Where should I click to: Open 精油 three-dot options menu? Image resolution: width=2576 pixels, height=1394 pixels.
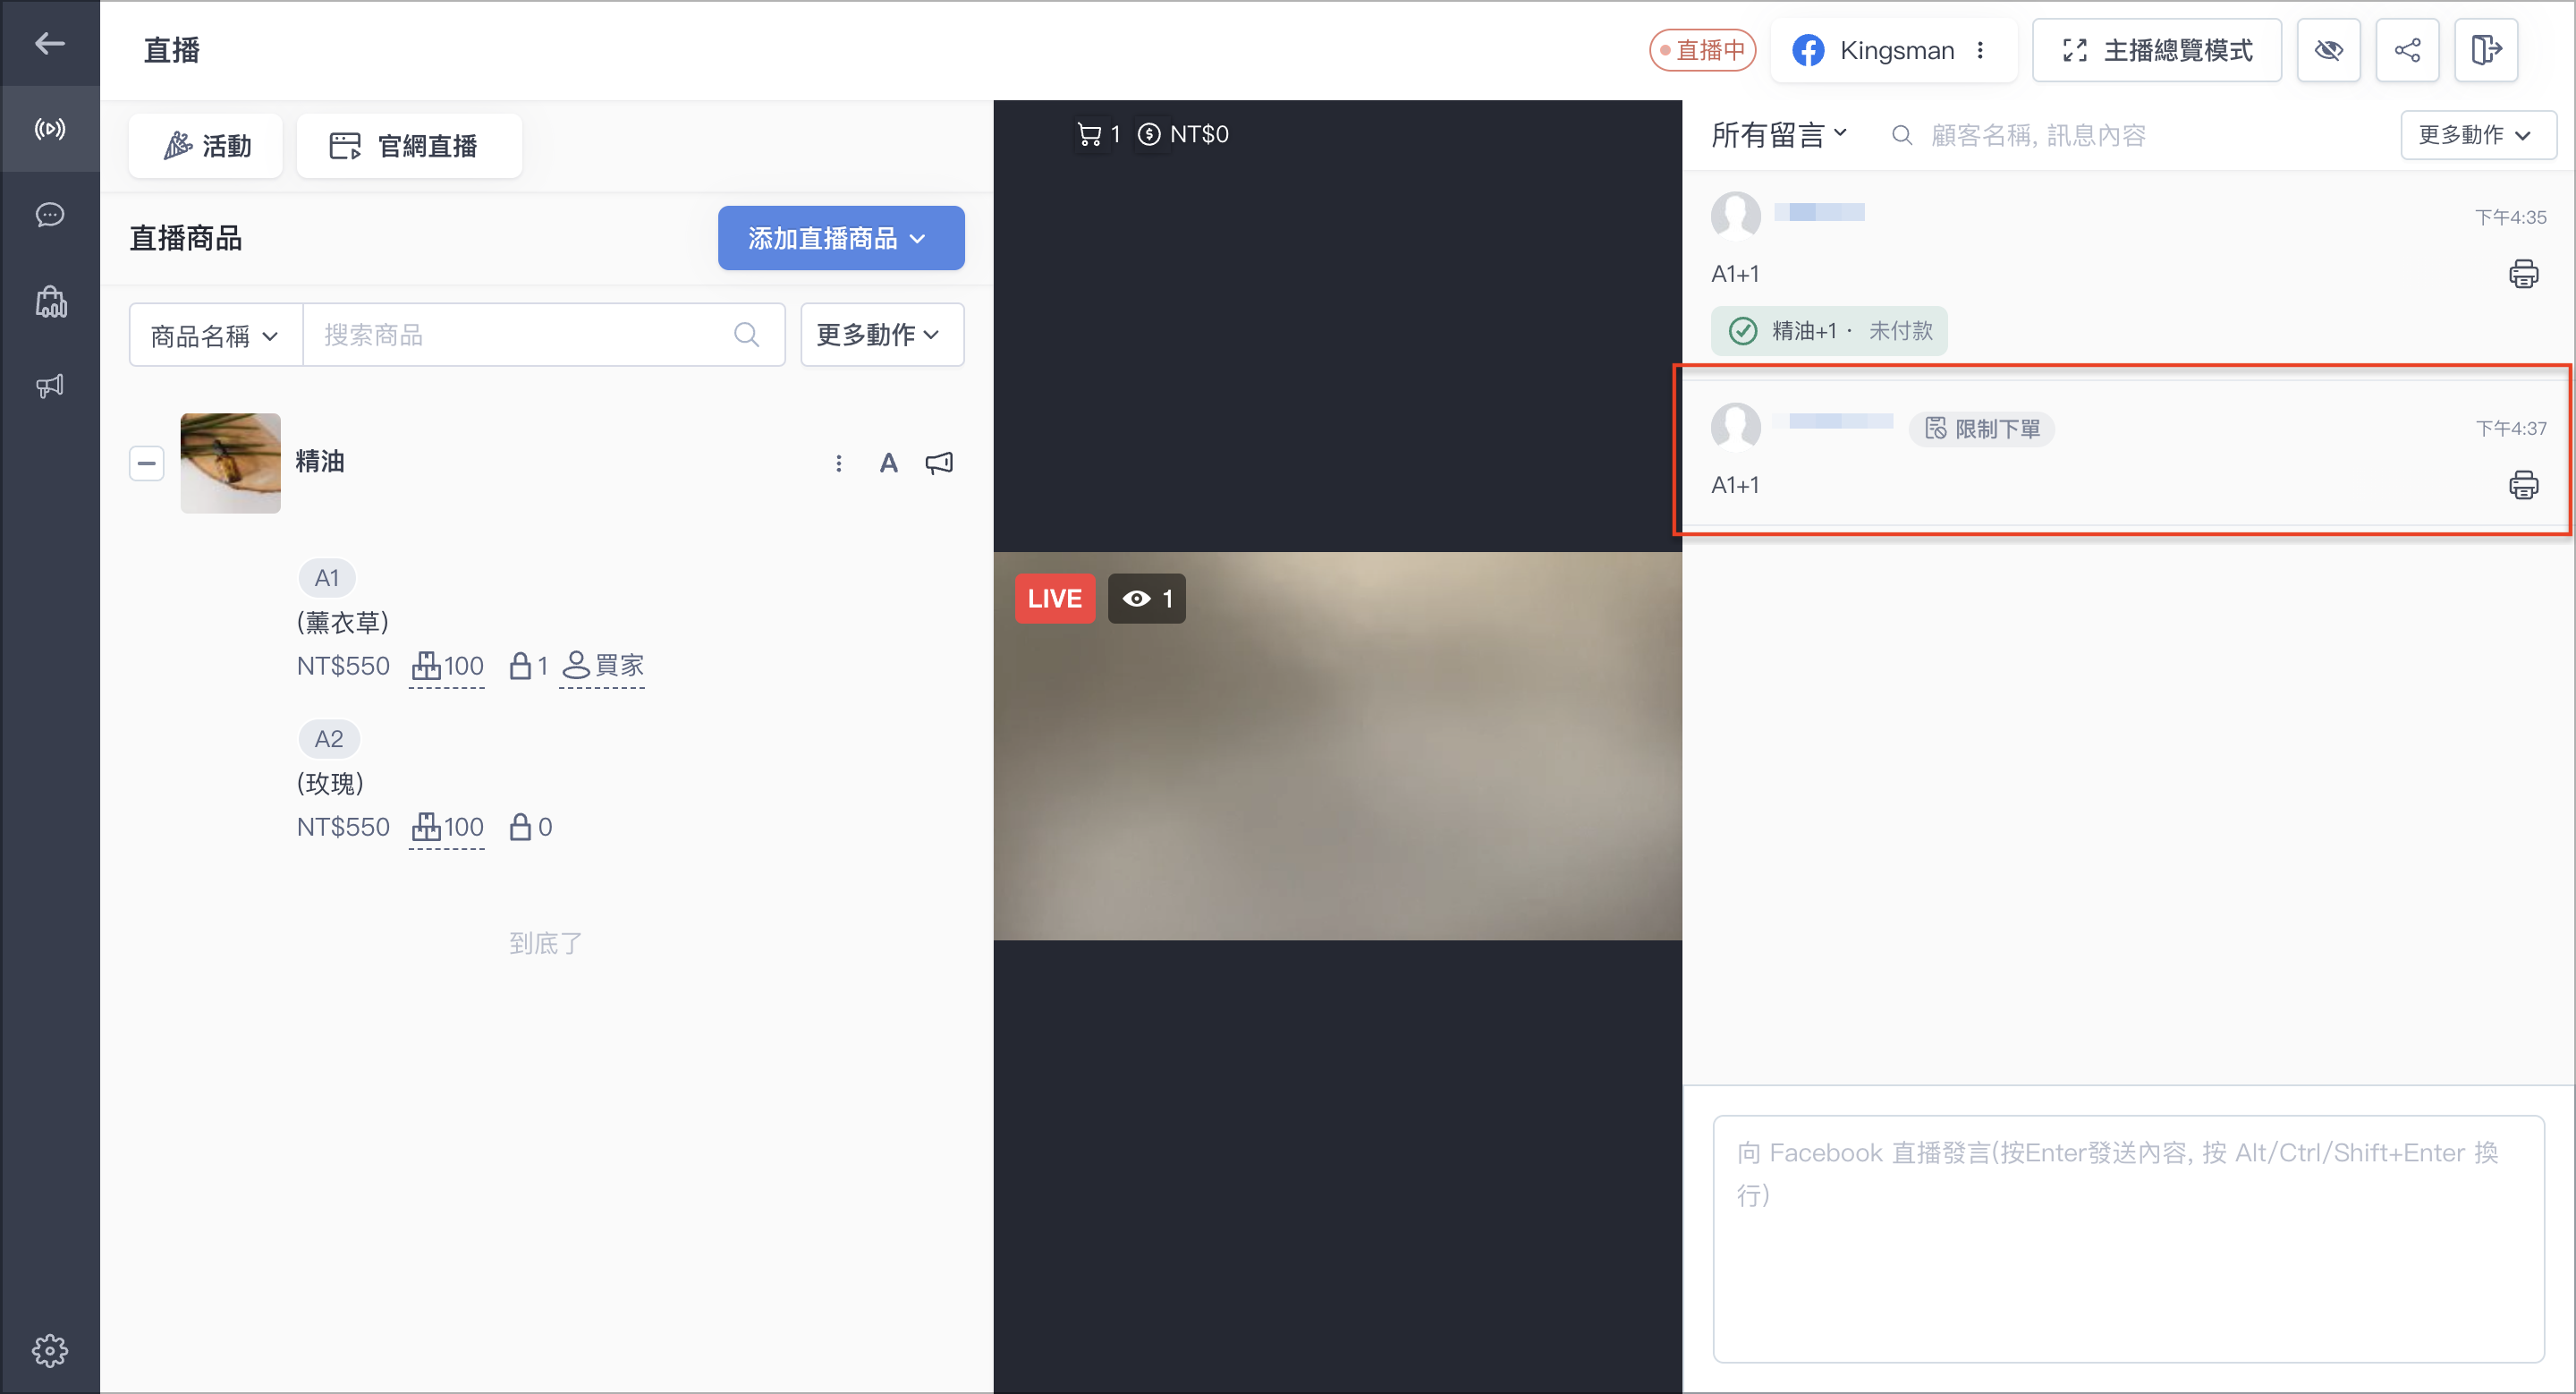(838, 463)
